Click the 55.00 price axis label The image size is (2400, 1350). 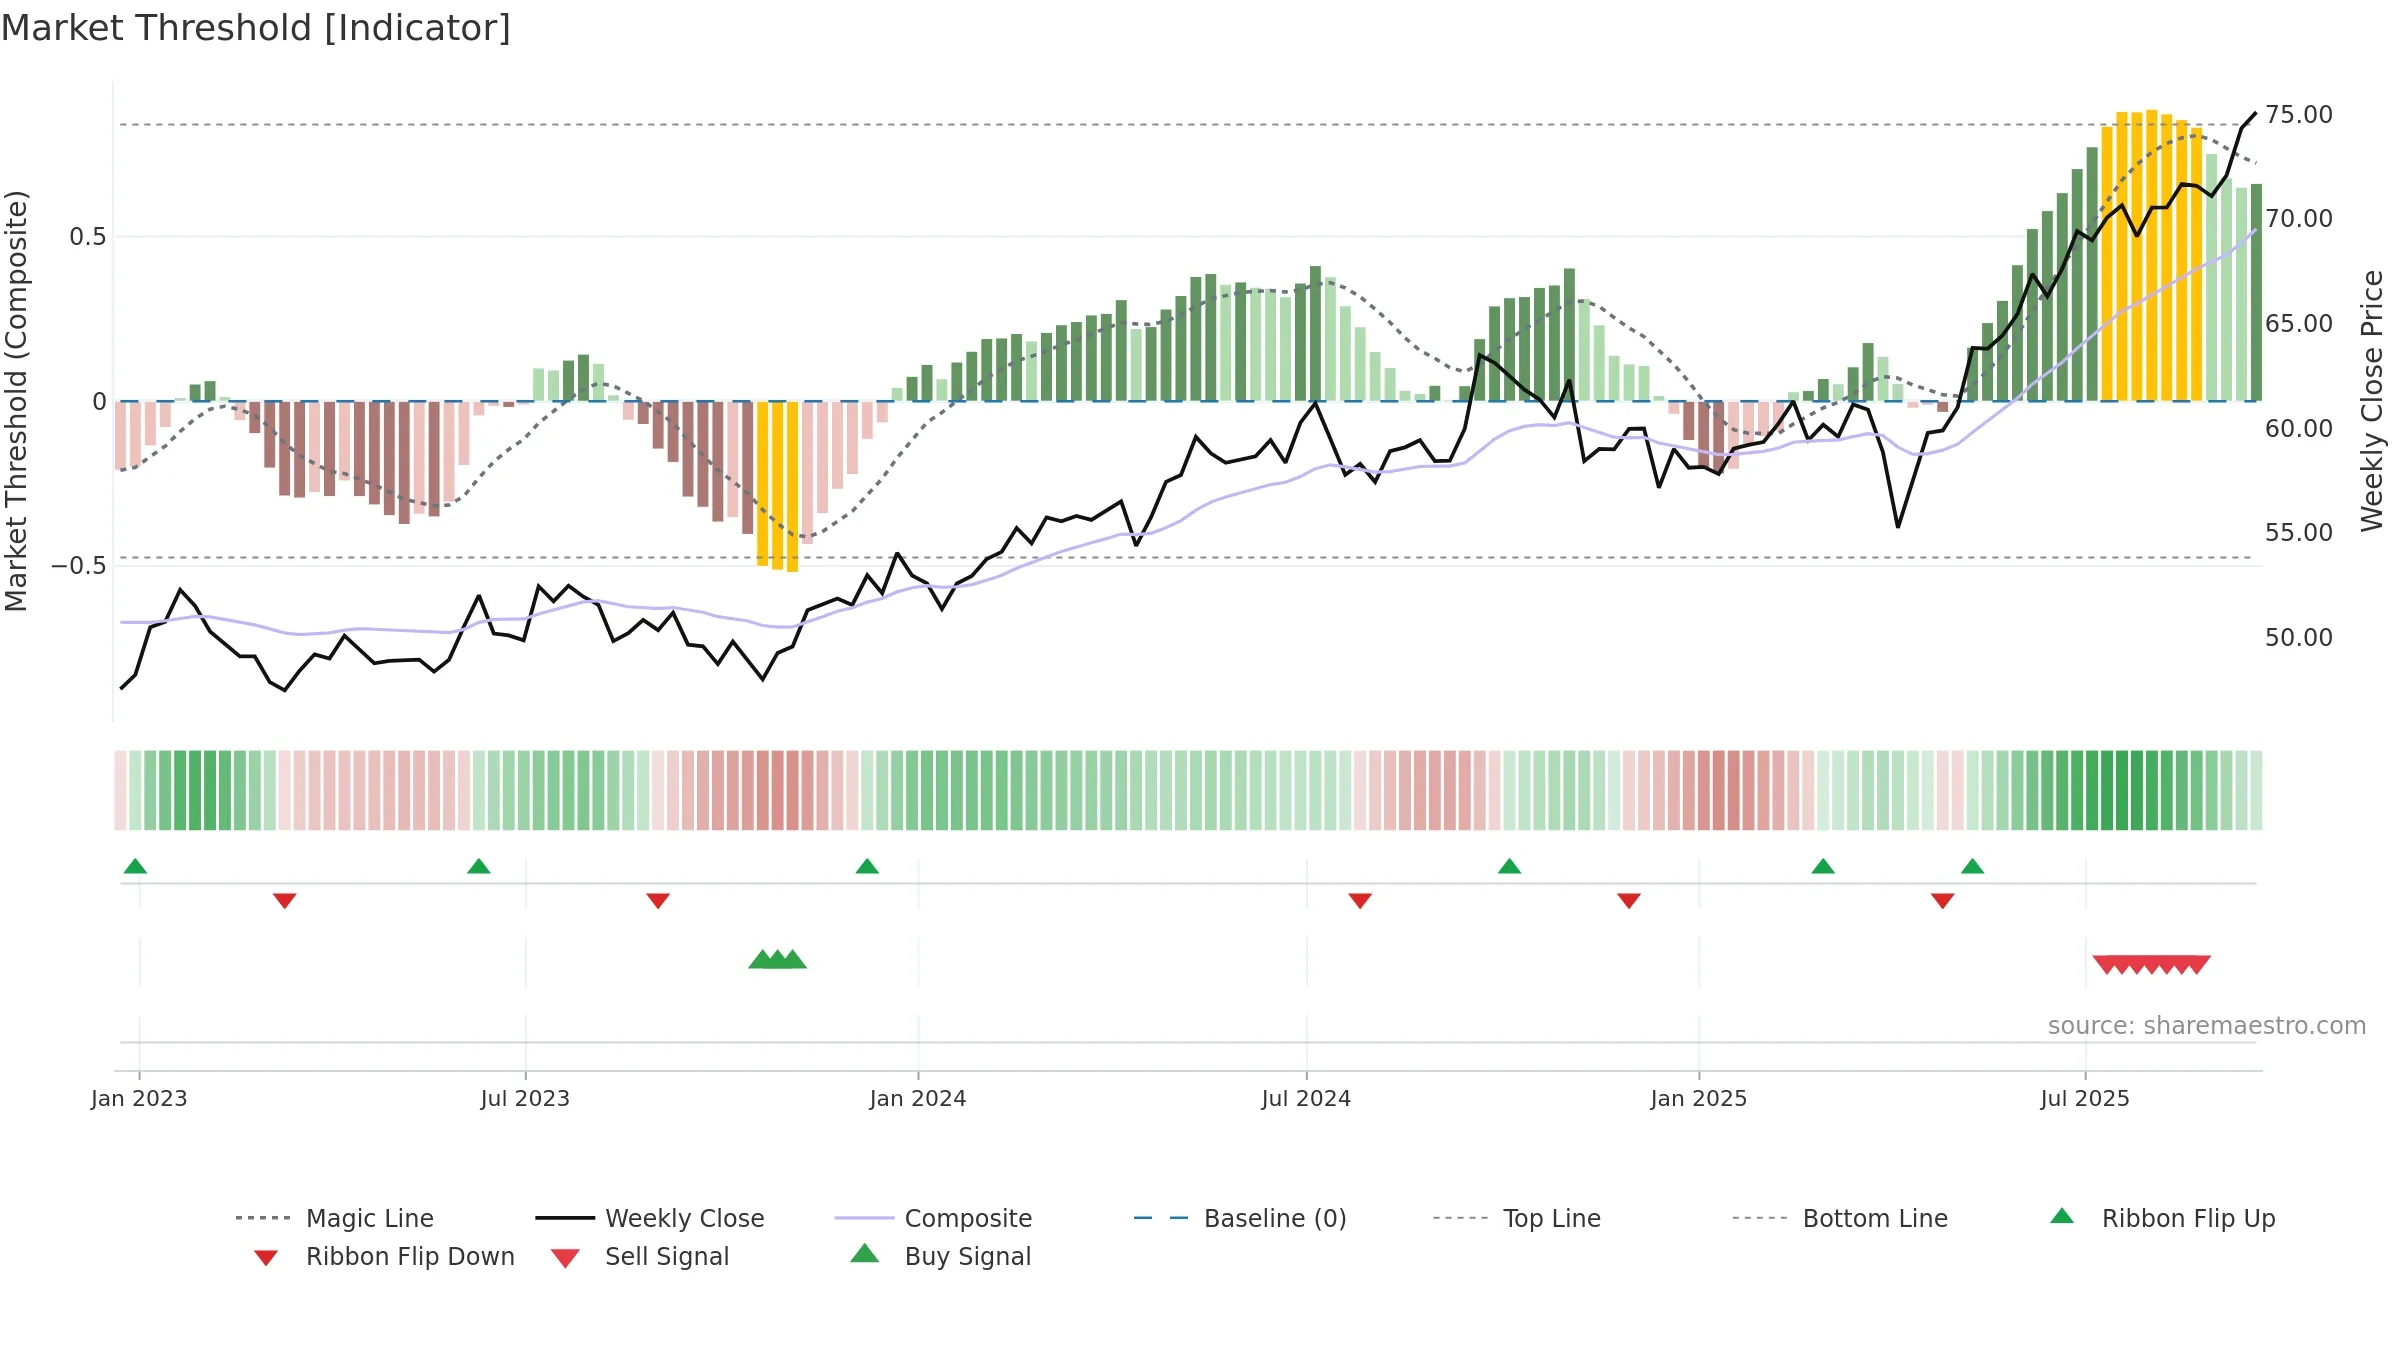(x=2299, y=533)
